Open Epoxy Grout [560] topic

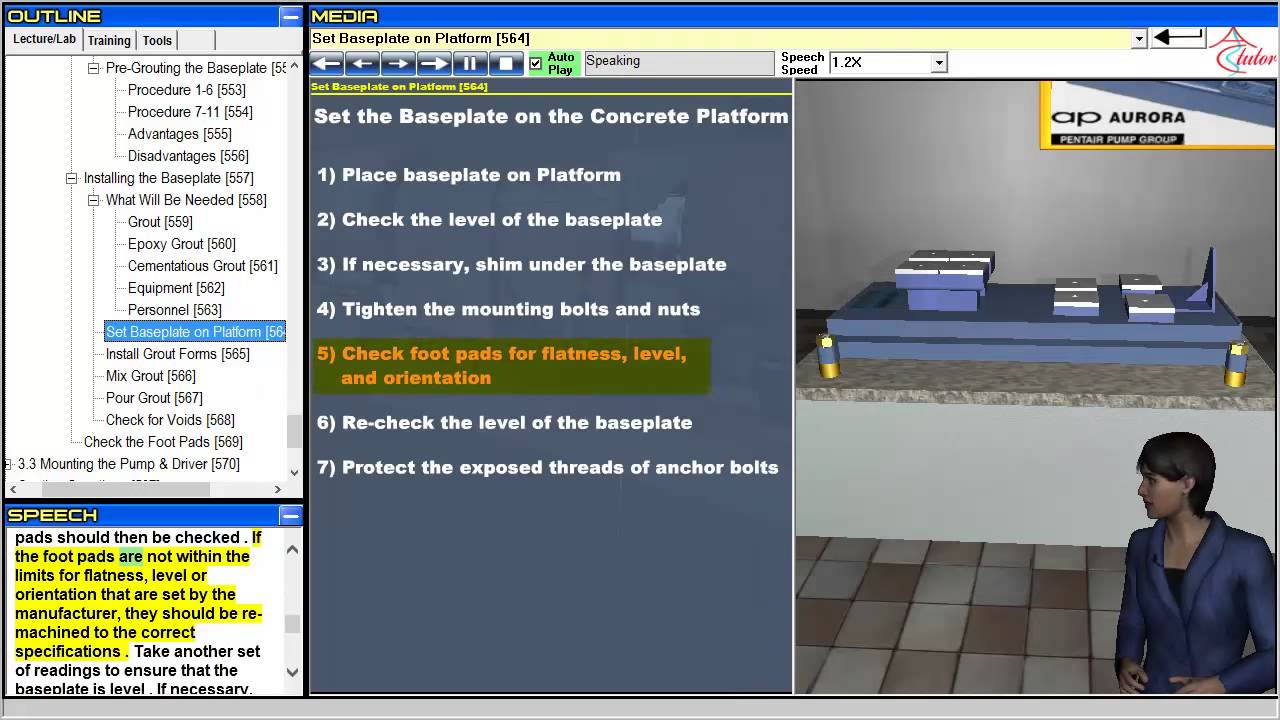click(181, 244)
